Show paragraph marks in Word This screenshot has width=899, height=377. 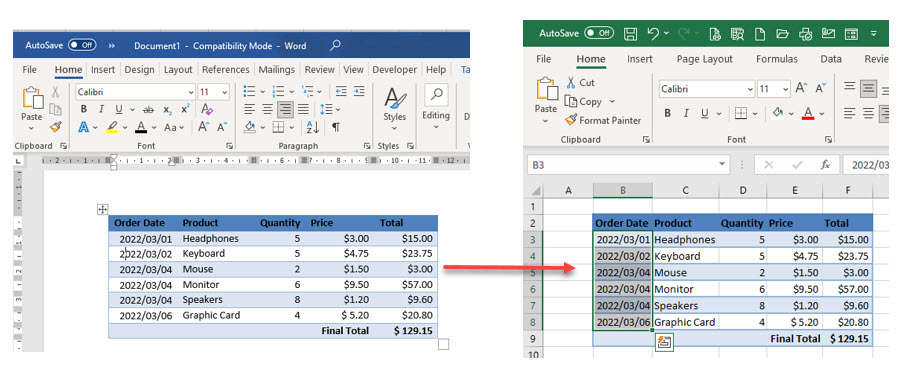pyautogui.click(x=335, y=127)
